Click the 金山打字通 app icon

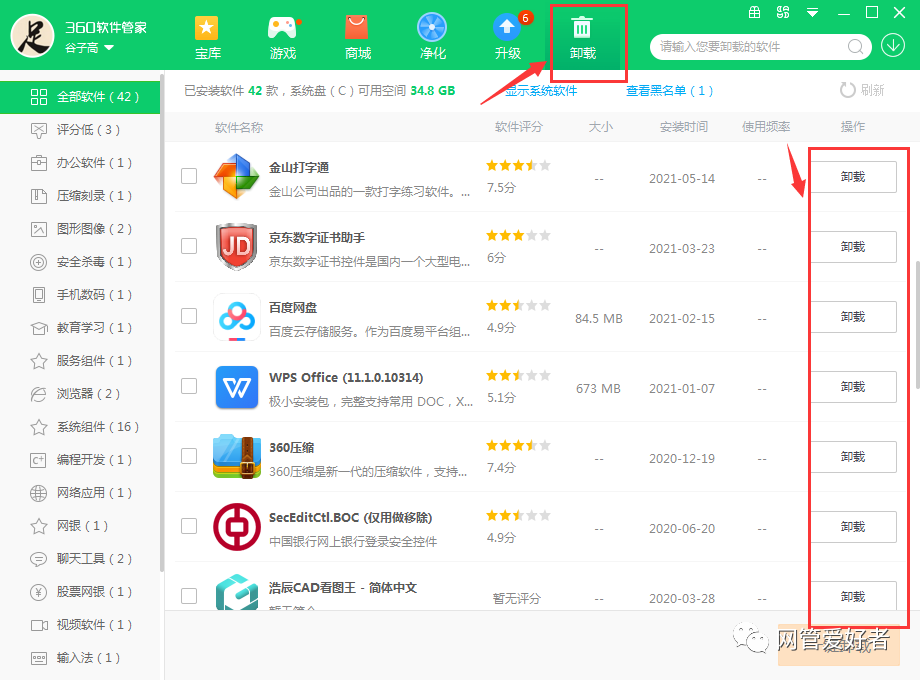click(x=236, y=176)
